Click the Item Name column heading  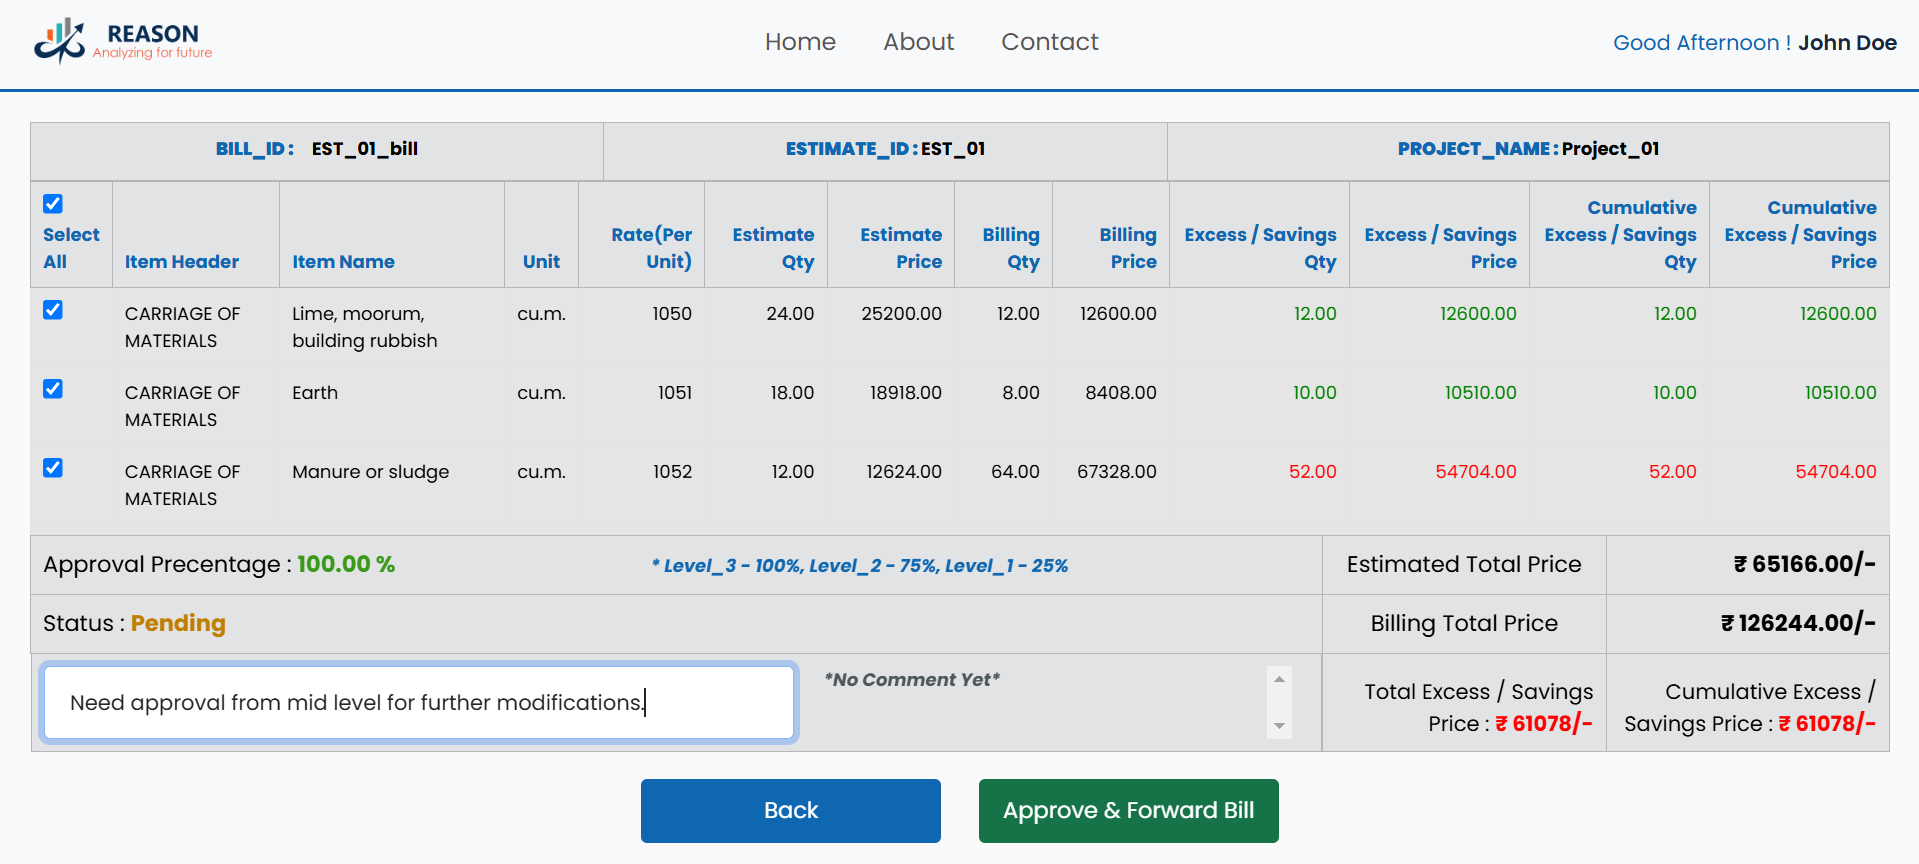(x=343, y=262)
